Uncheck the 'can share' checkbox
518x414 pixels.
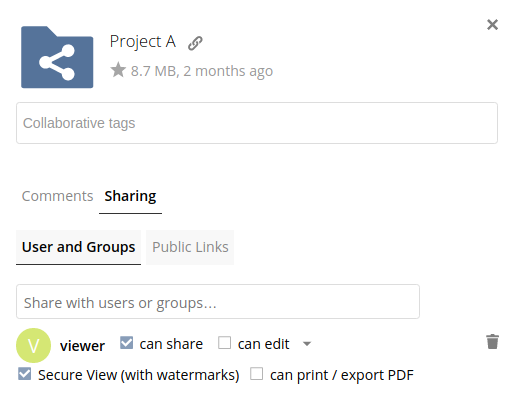point(126,343)
